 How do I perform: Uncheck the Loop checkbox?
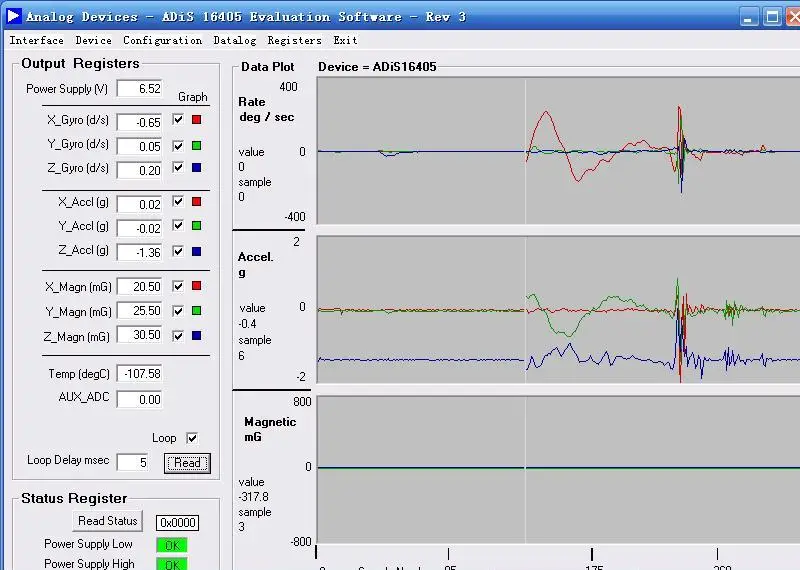[192, 438]
